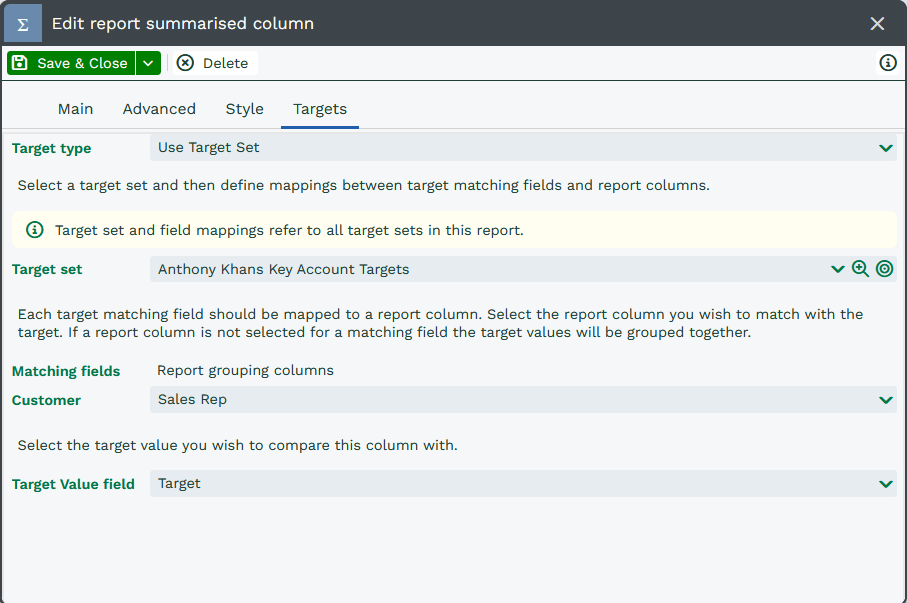Click the circled X delete icon
Viewport: 907px width, 603px height.
point(185,63)
